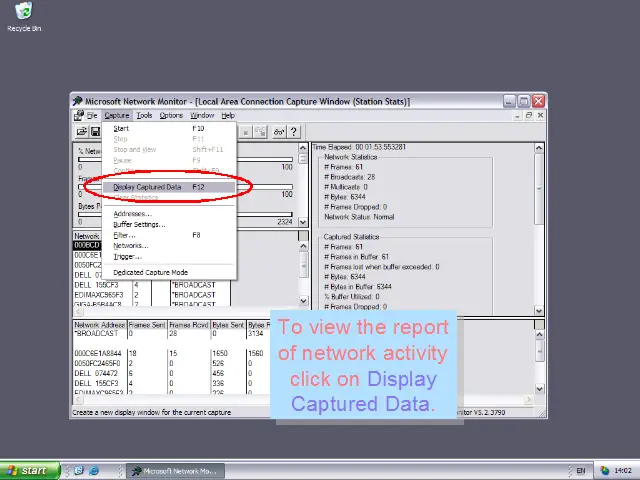
Task: Open the Options menu
Action: coord(171,116)
